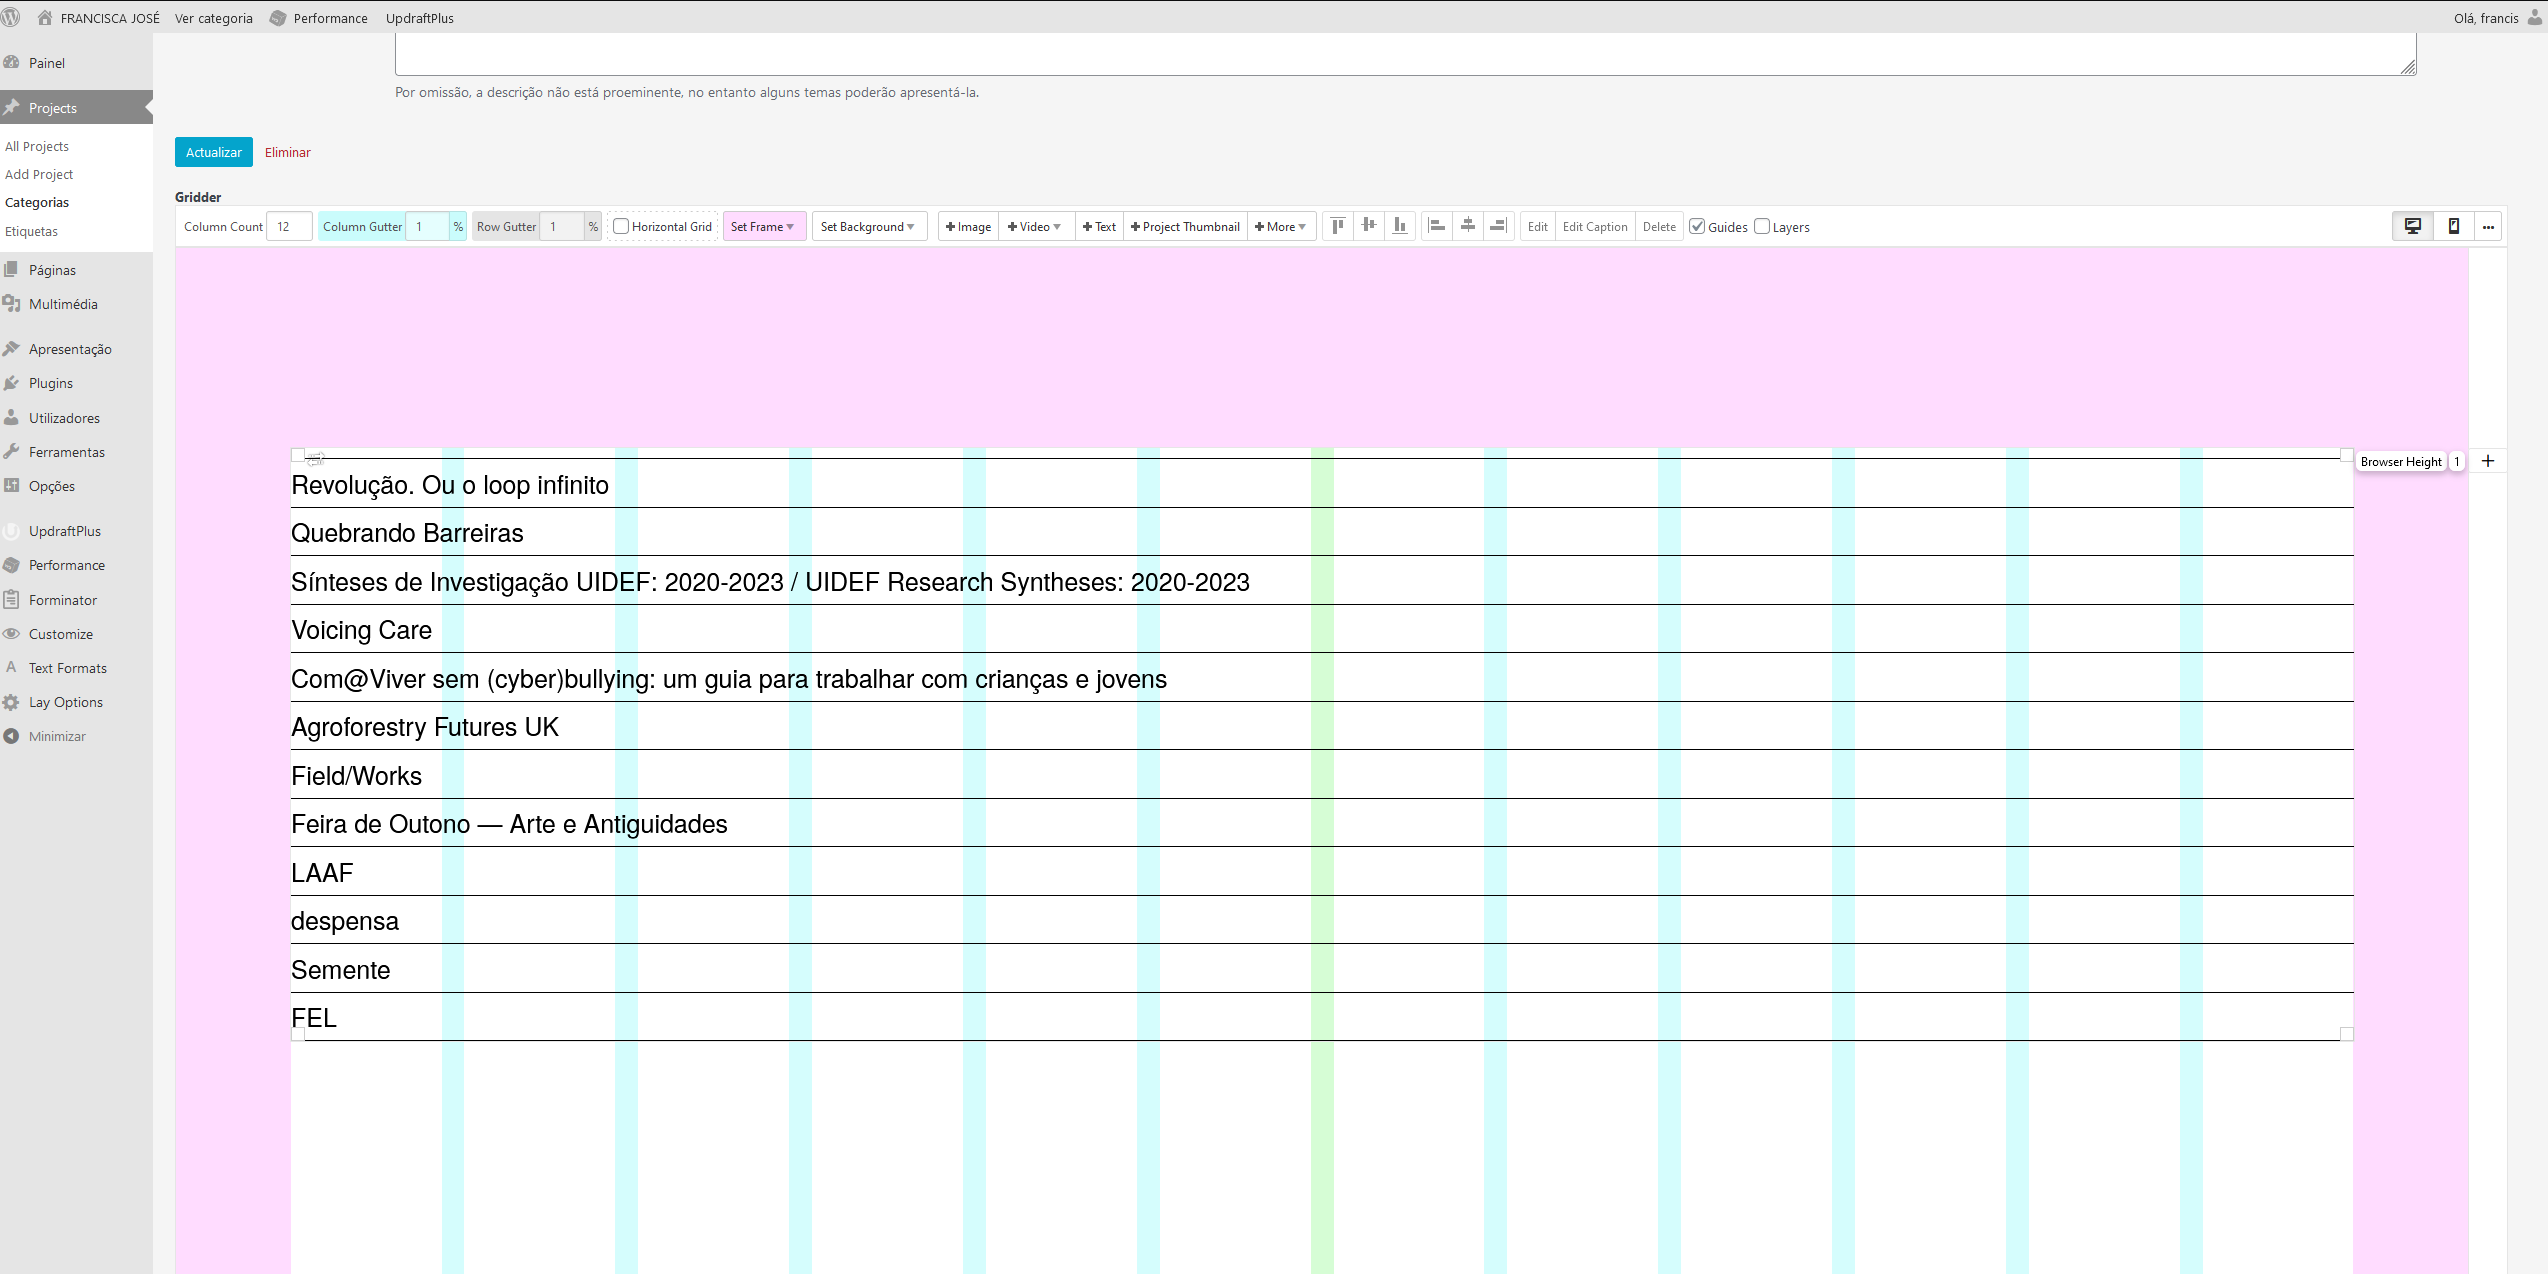This screenshot has height=1274, width=2548.
Task: Toggle the Horizontal Grid checkbox
Action: pos(621,227)
